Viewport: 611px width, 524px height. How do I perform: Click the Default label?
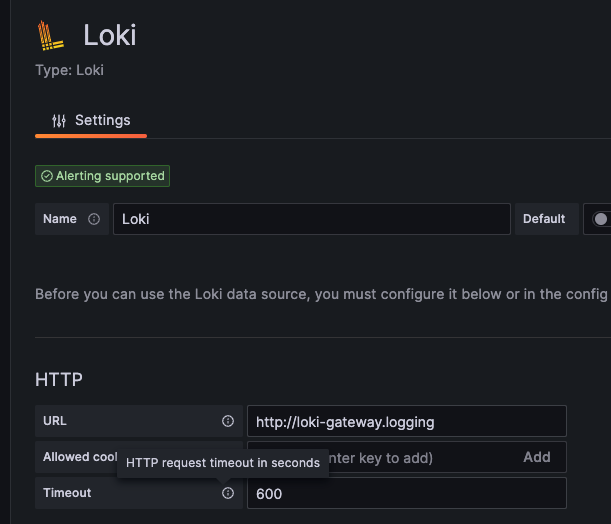coord(544,219)
